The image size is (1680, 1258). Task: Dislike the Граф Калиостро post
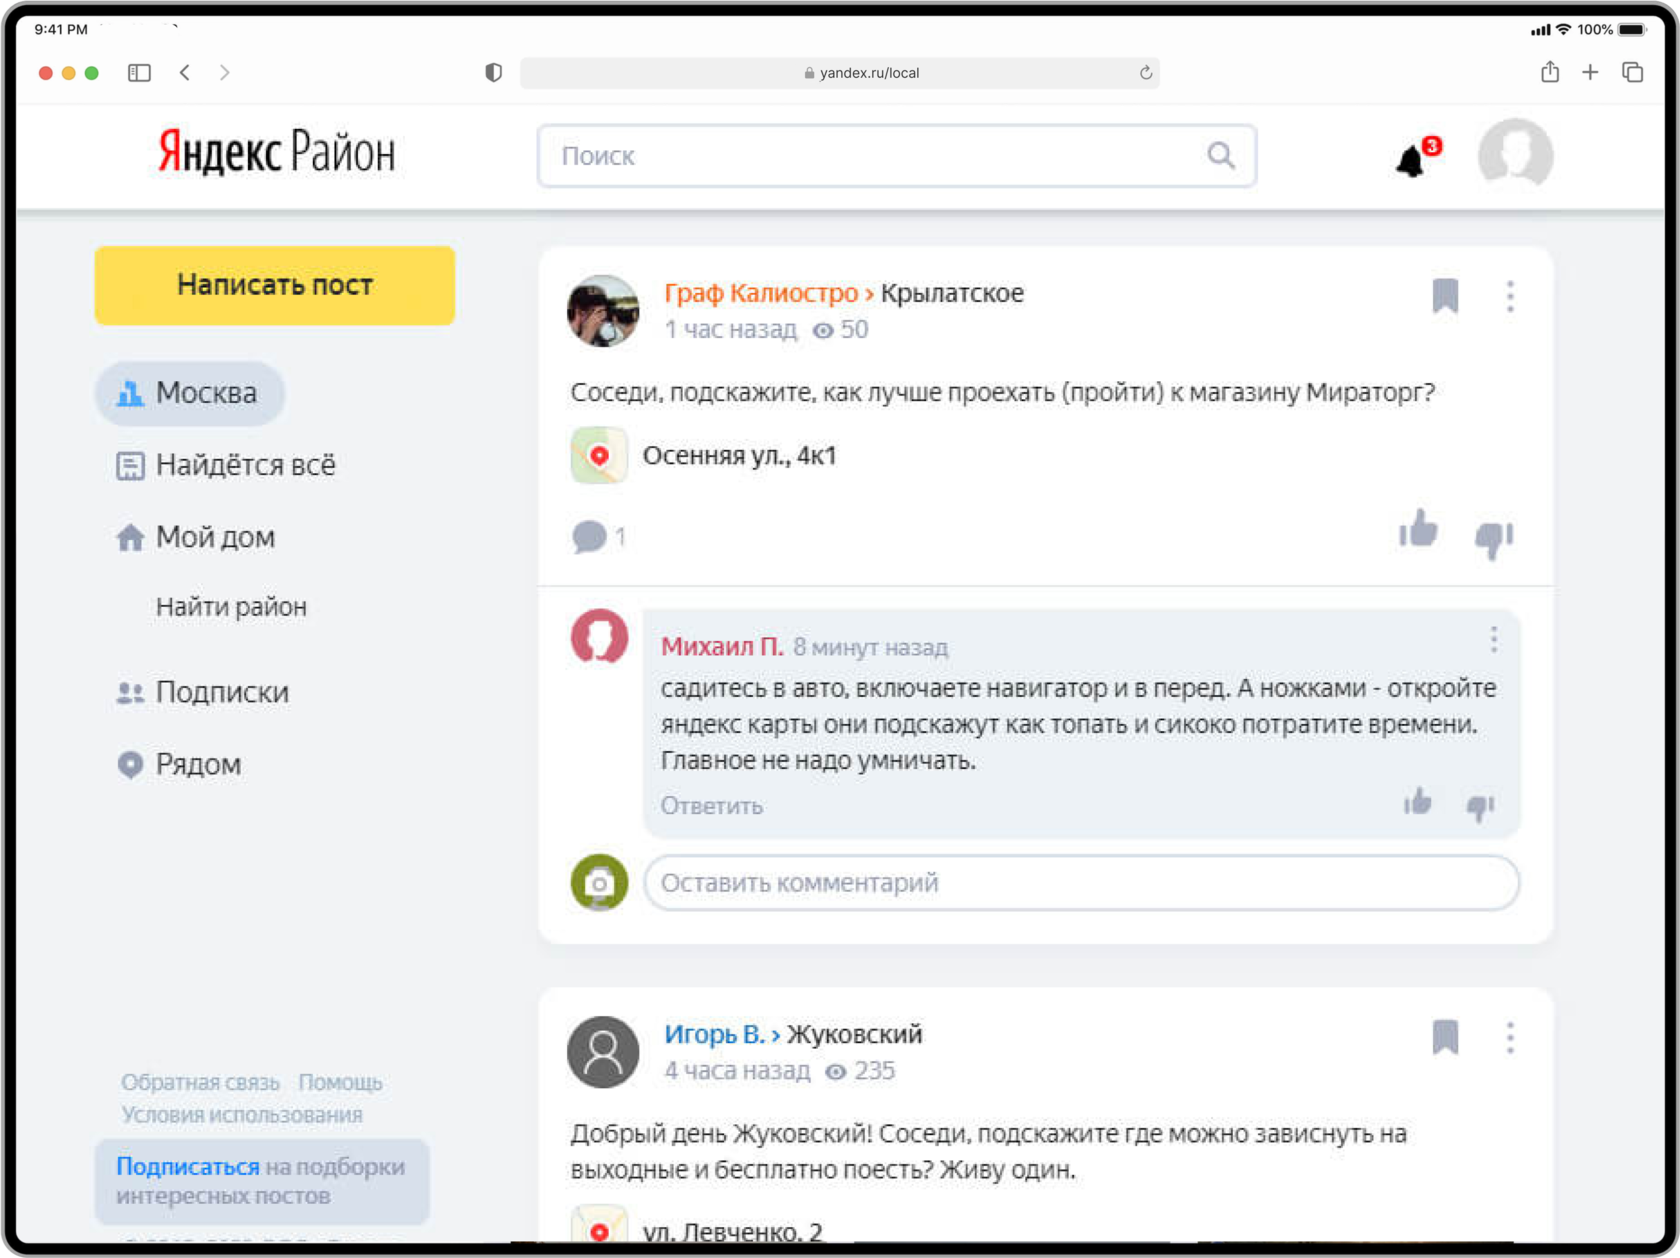[x=1494, y=538]
